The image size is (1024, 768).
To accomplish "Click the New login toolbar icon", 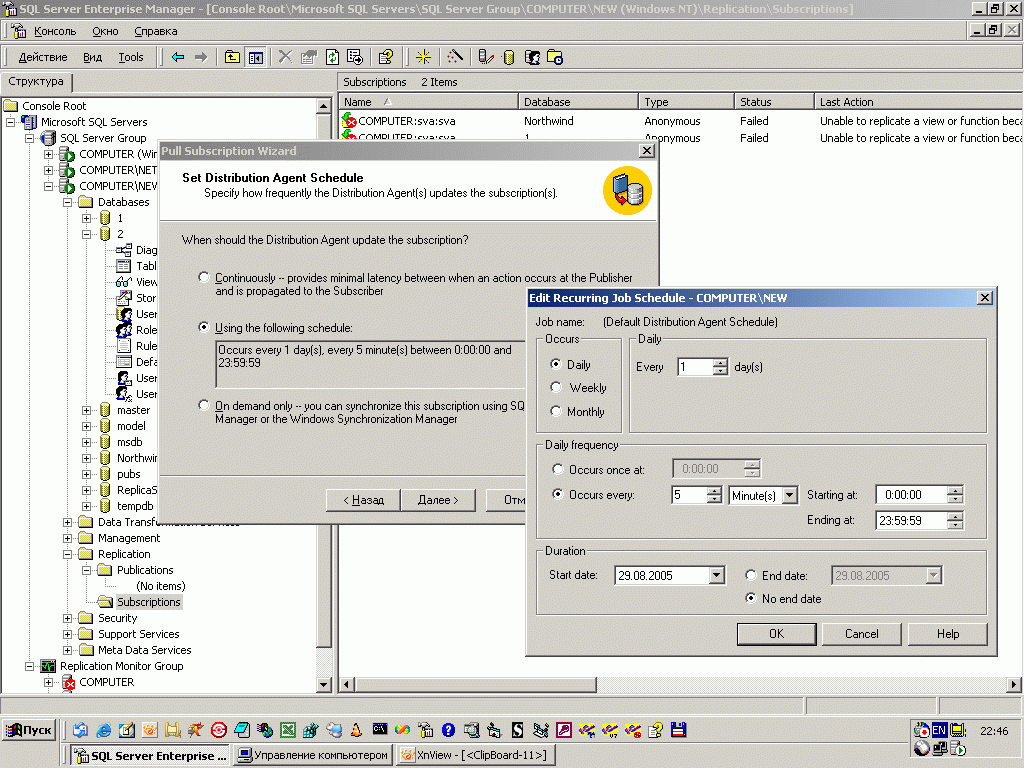I will (x=532, y=57).
